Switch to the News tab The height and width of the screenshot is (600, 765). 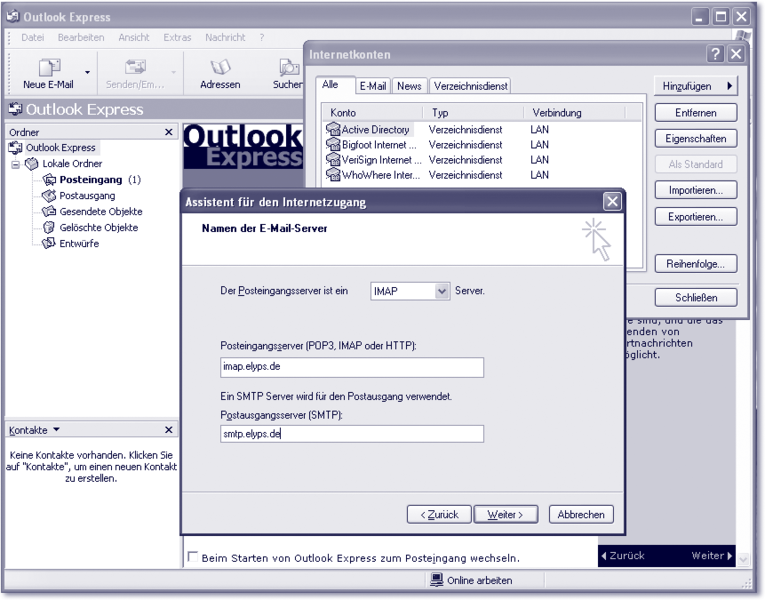point(409,86)
